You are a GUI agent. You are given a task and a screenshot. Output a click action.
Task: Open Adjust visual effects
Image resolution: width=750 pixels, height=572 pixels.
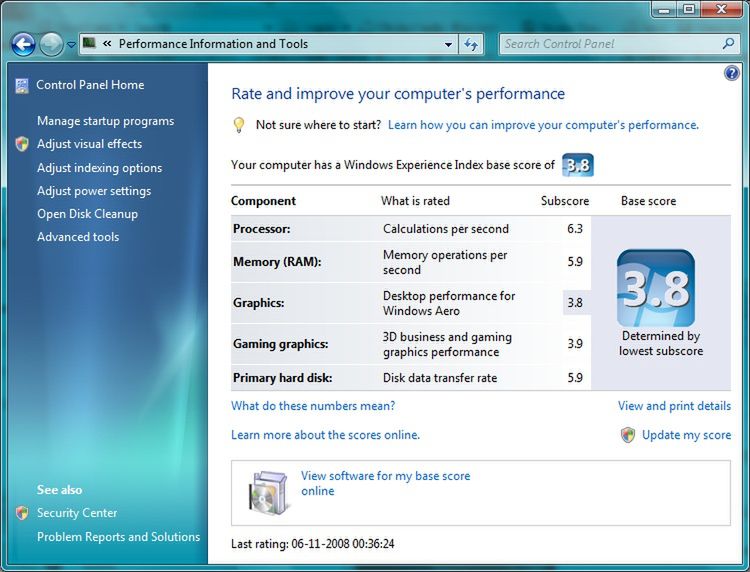pos(89,144)
